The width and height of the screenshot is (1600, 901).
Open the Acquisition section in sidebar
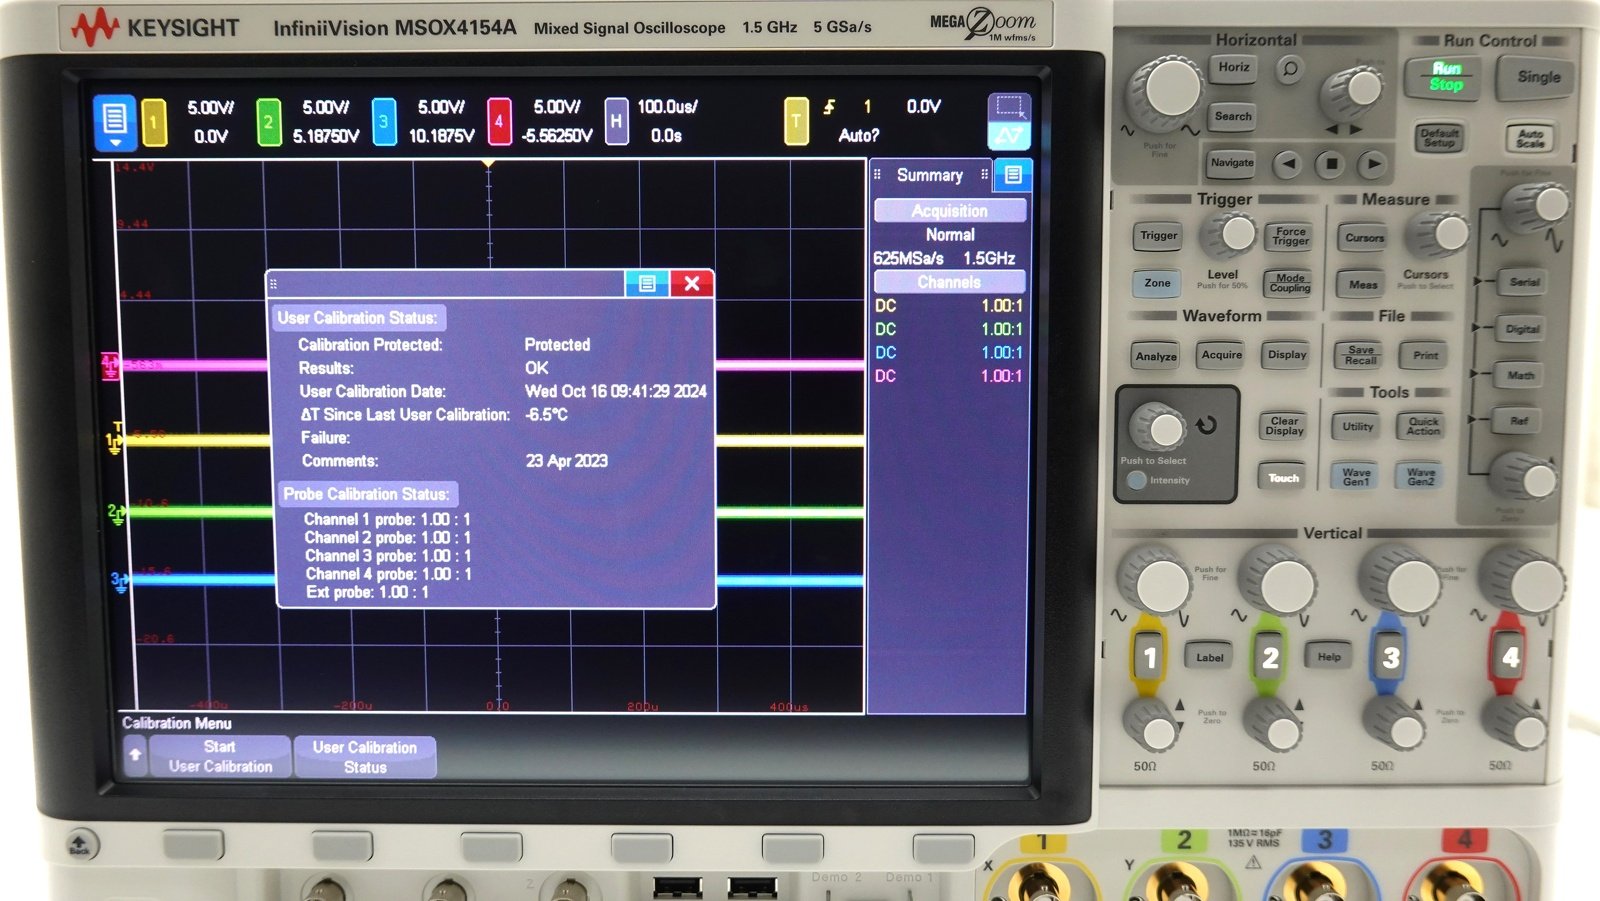[949, 211]
